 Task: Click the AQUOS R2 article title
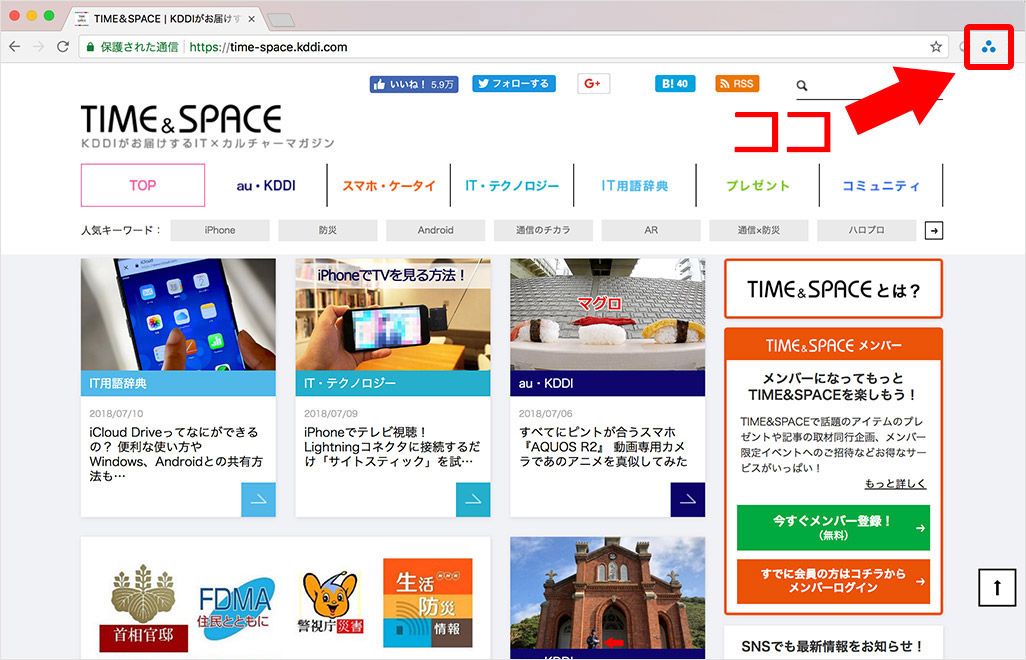coord(603,447)
